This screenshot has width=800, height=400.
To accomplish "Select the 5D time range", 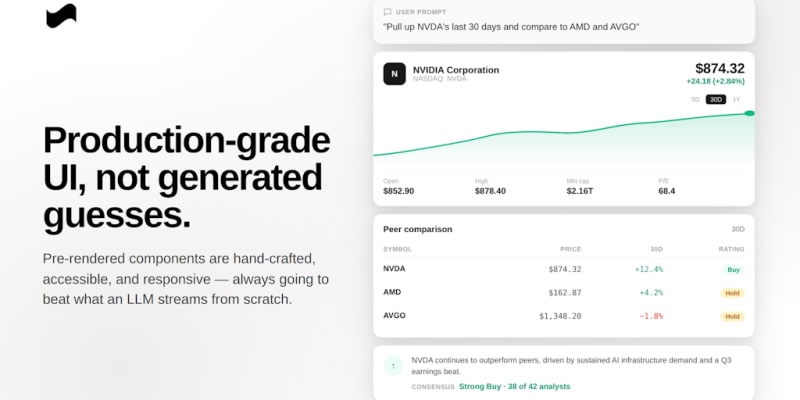I will 695,99.
